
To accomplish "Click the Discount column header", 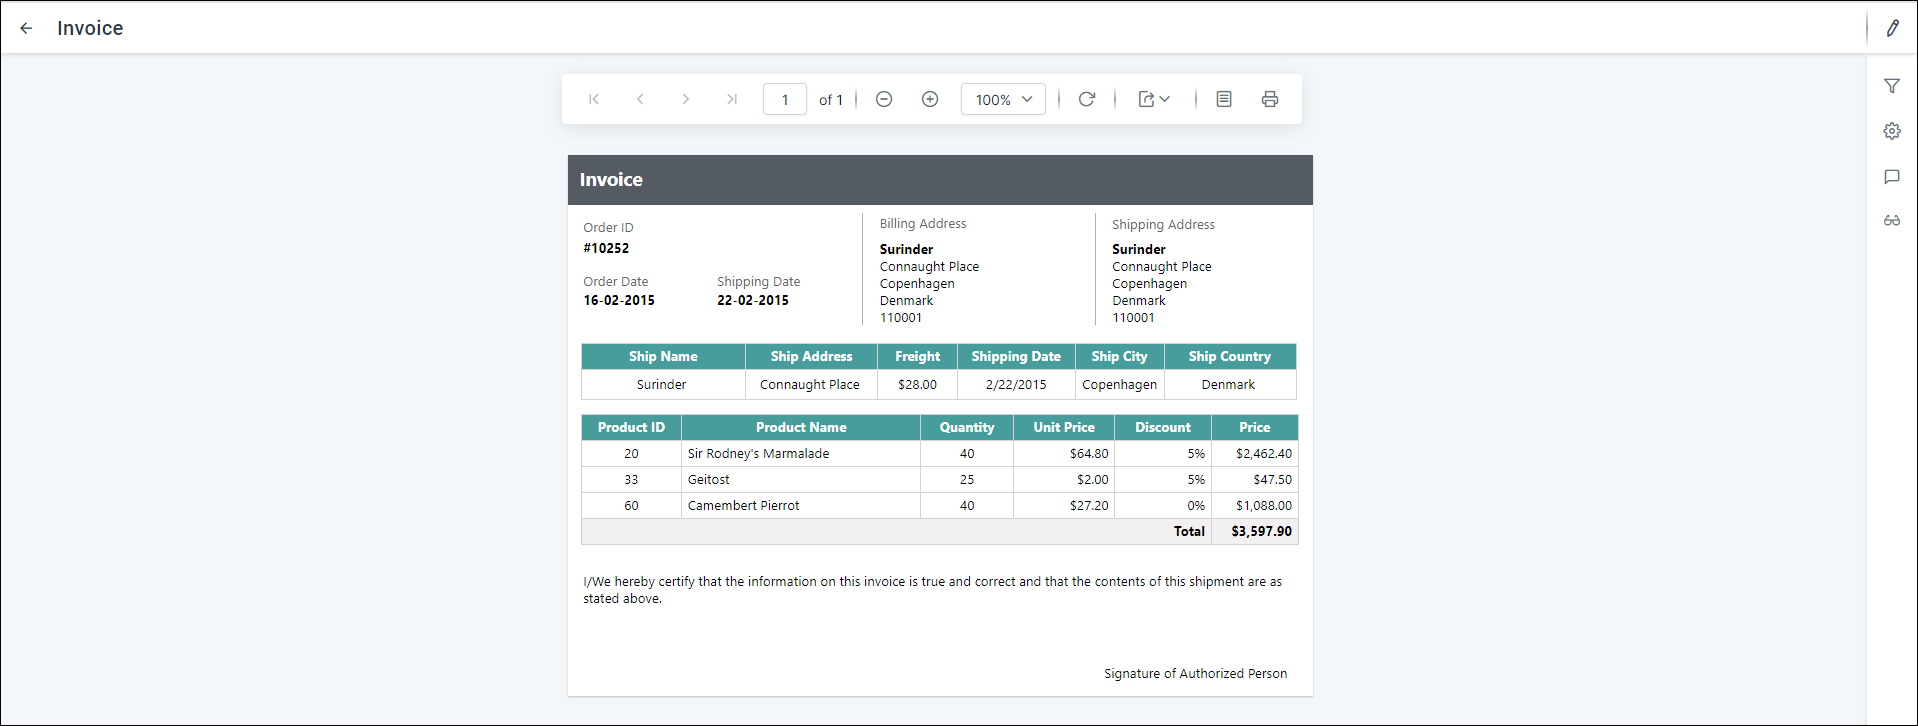I will (x=1163, y=427).
